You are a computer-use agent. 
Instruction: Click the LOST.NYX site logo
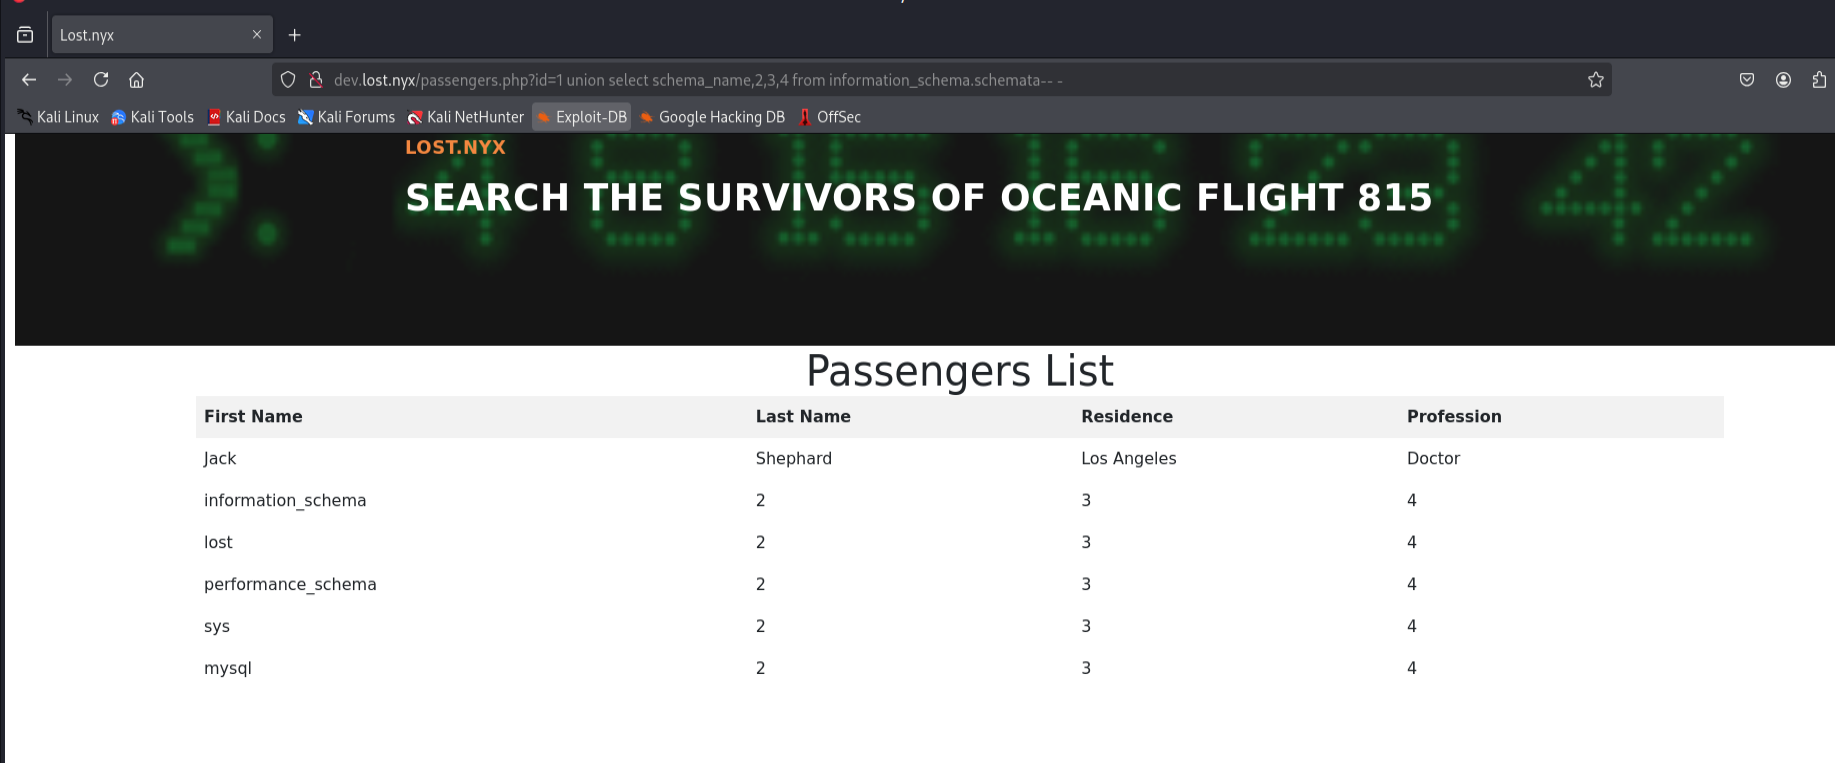tap(455, 147)
